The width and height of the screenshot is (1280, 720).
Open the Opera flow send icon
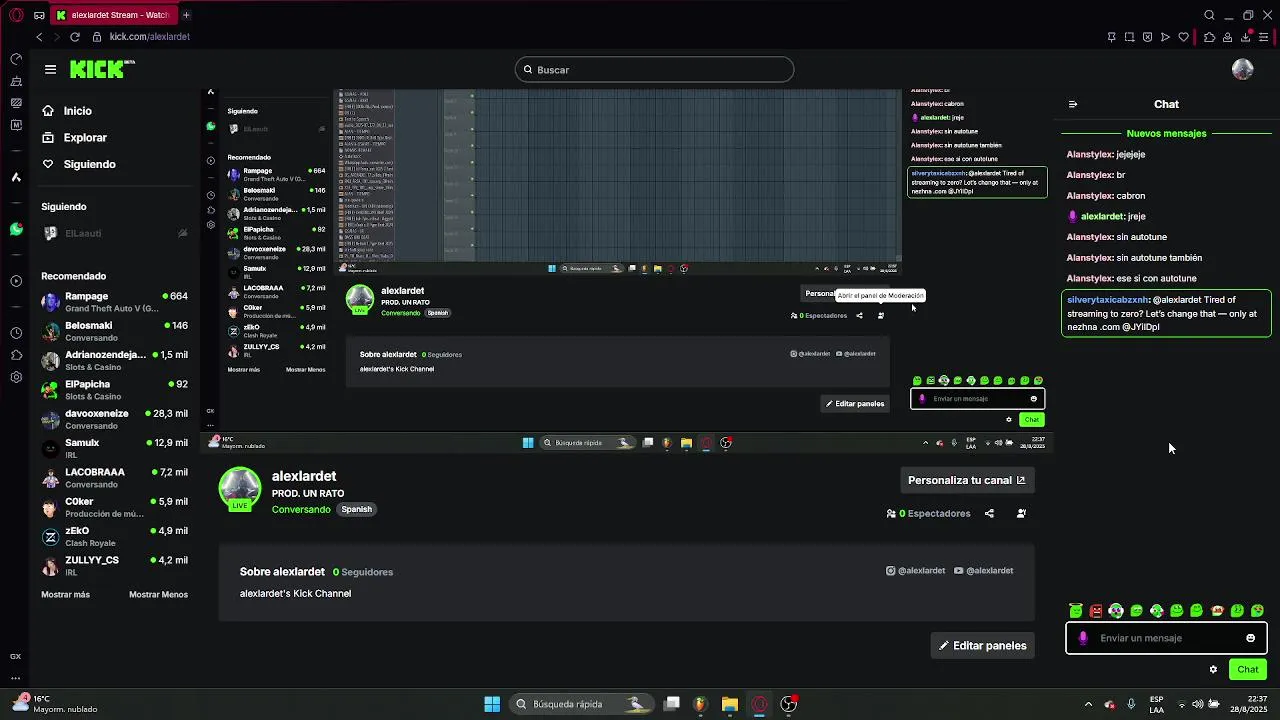coord(1165,37)
